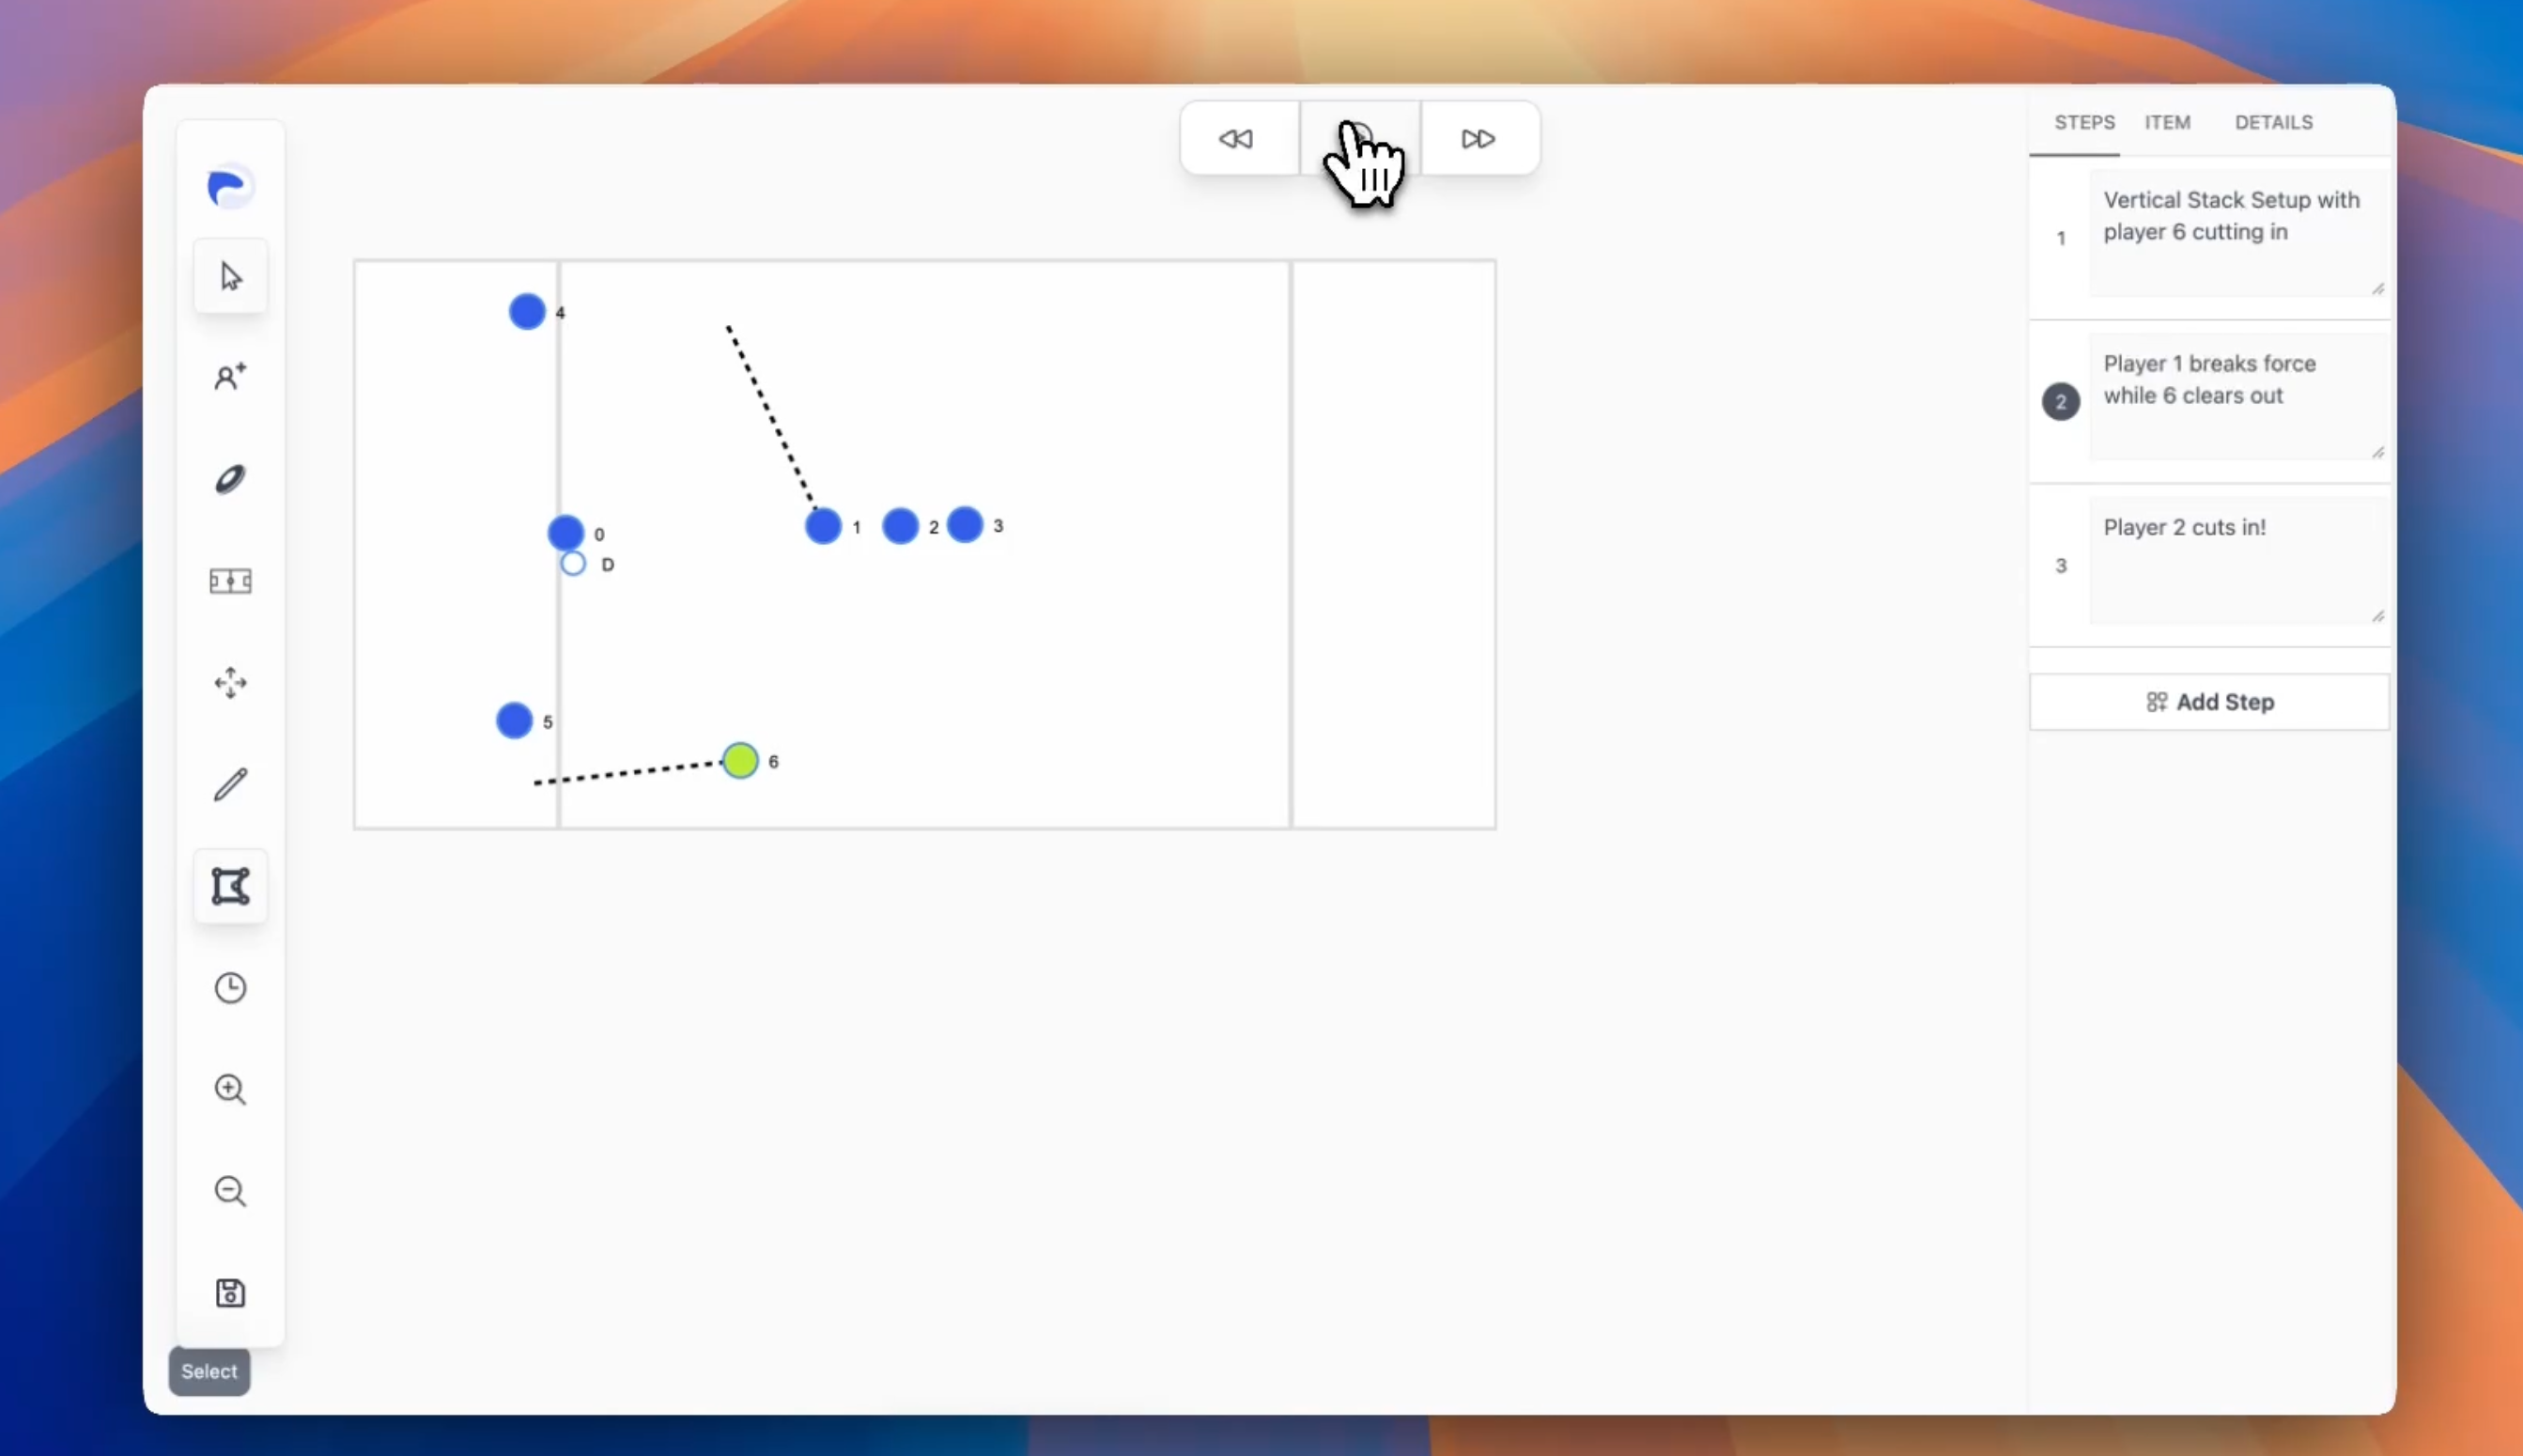Click the history/undo tool
The height and width of the screenshot is (1456, 2523).
230,988
